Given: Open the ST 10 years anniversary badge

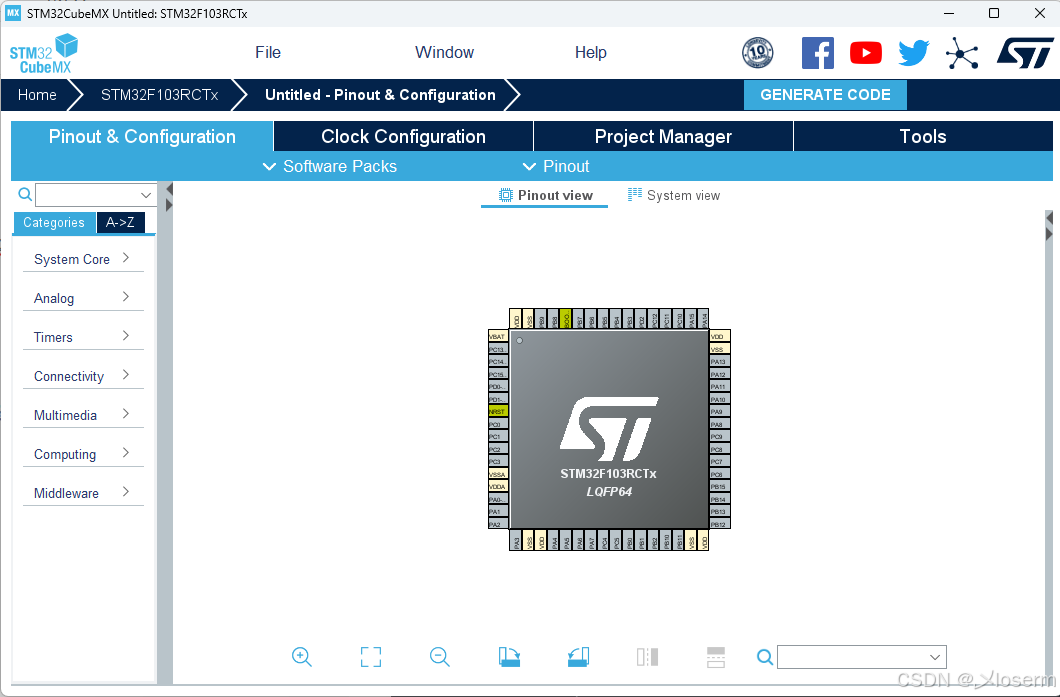Looking at the screenshot, I should (757, 53).
